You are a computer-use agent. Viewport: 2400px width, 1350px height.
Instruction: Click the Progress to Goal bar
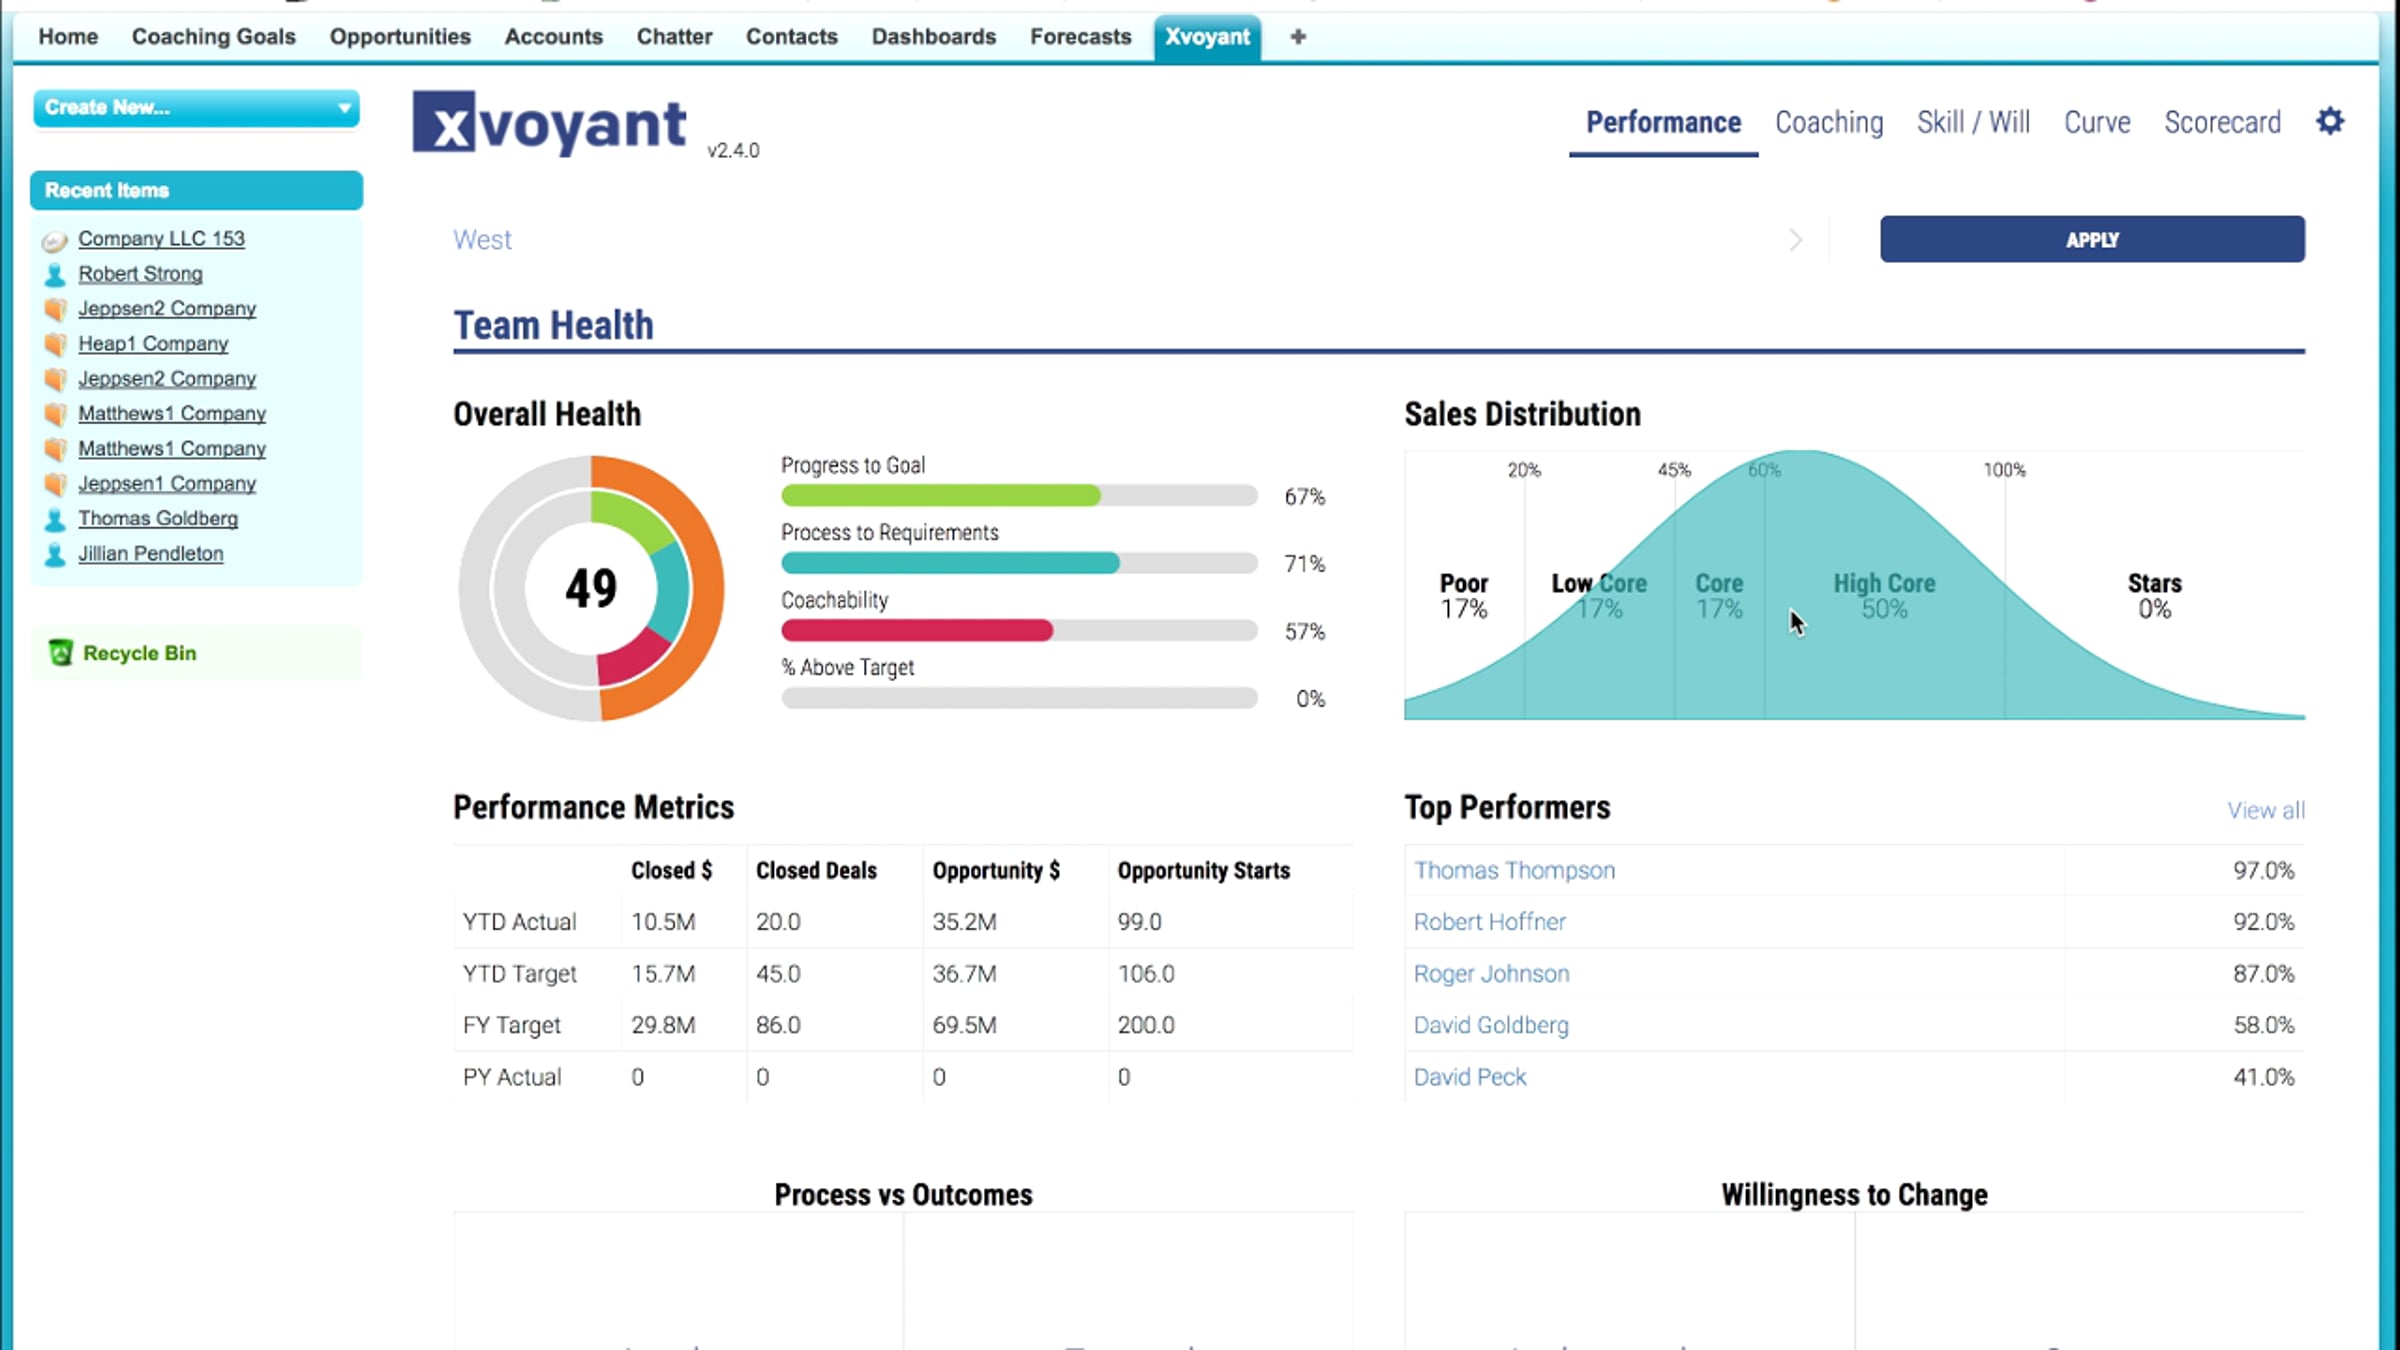coord(1018,496)
